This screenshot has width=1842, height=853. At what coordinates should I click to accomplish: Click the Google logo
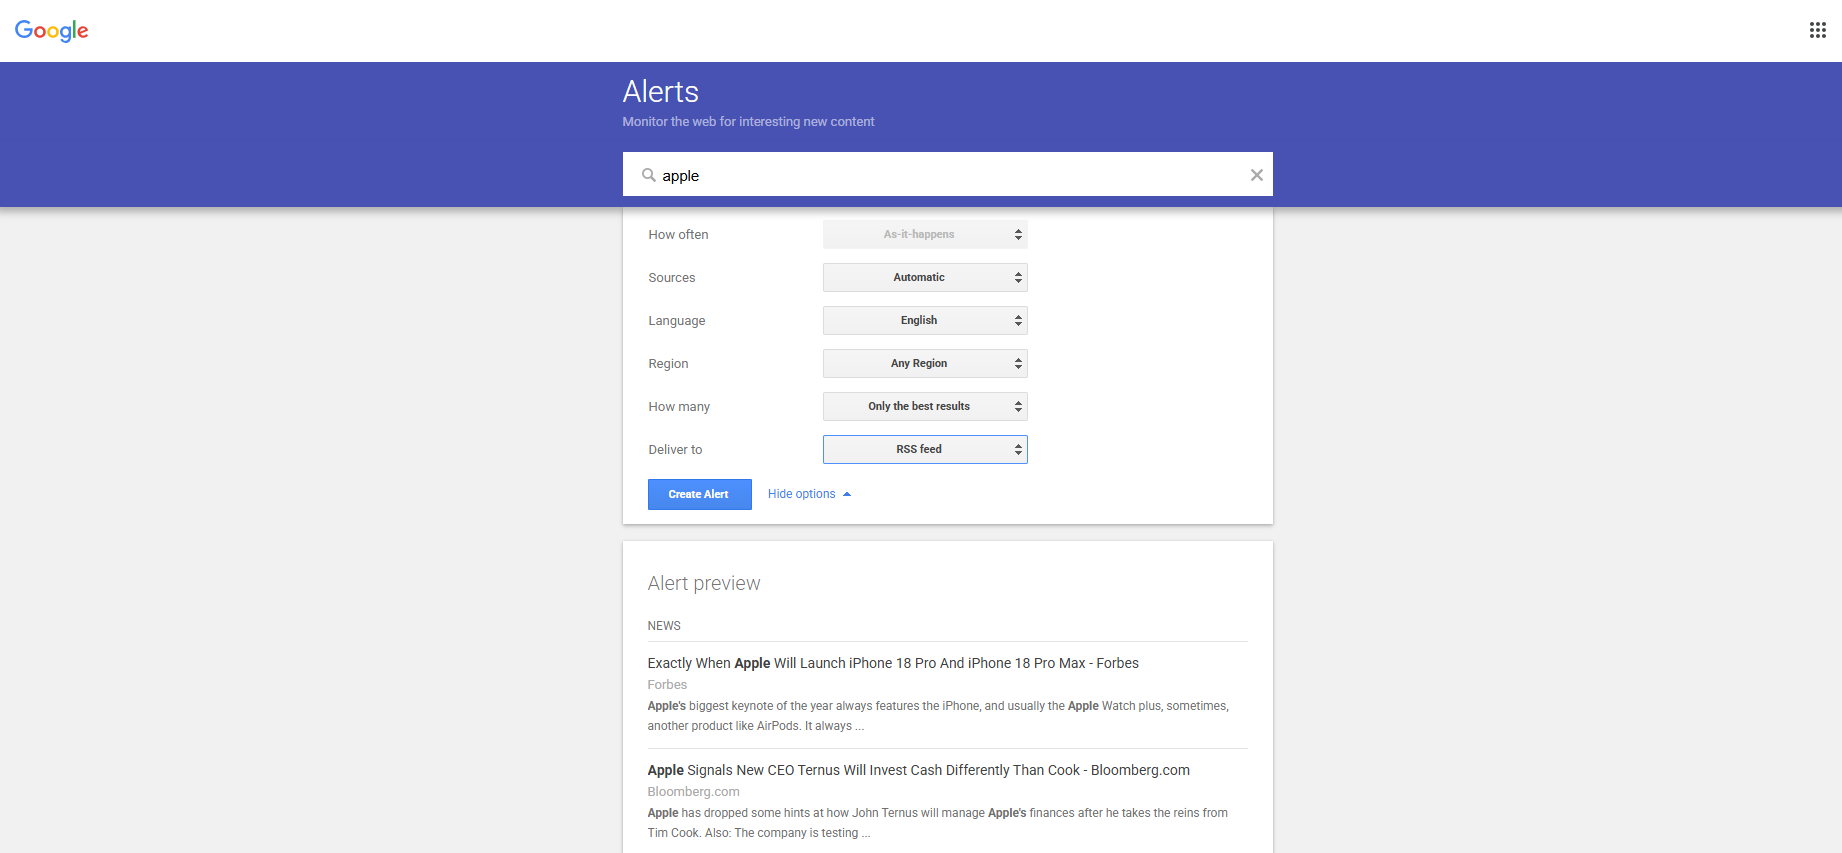coord(52,31)
